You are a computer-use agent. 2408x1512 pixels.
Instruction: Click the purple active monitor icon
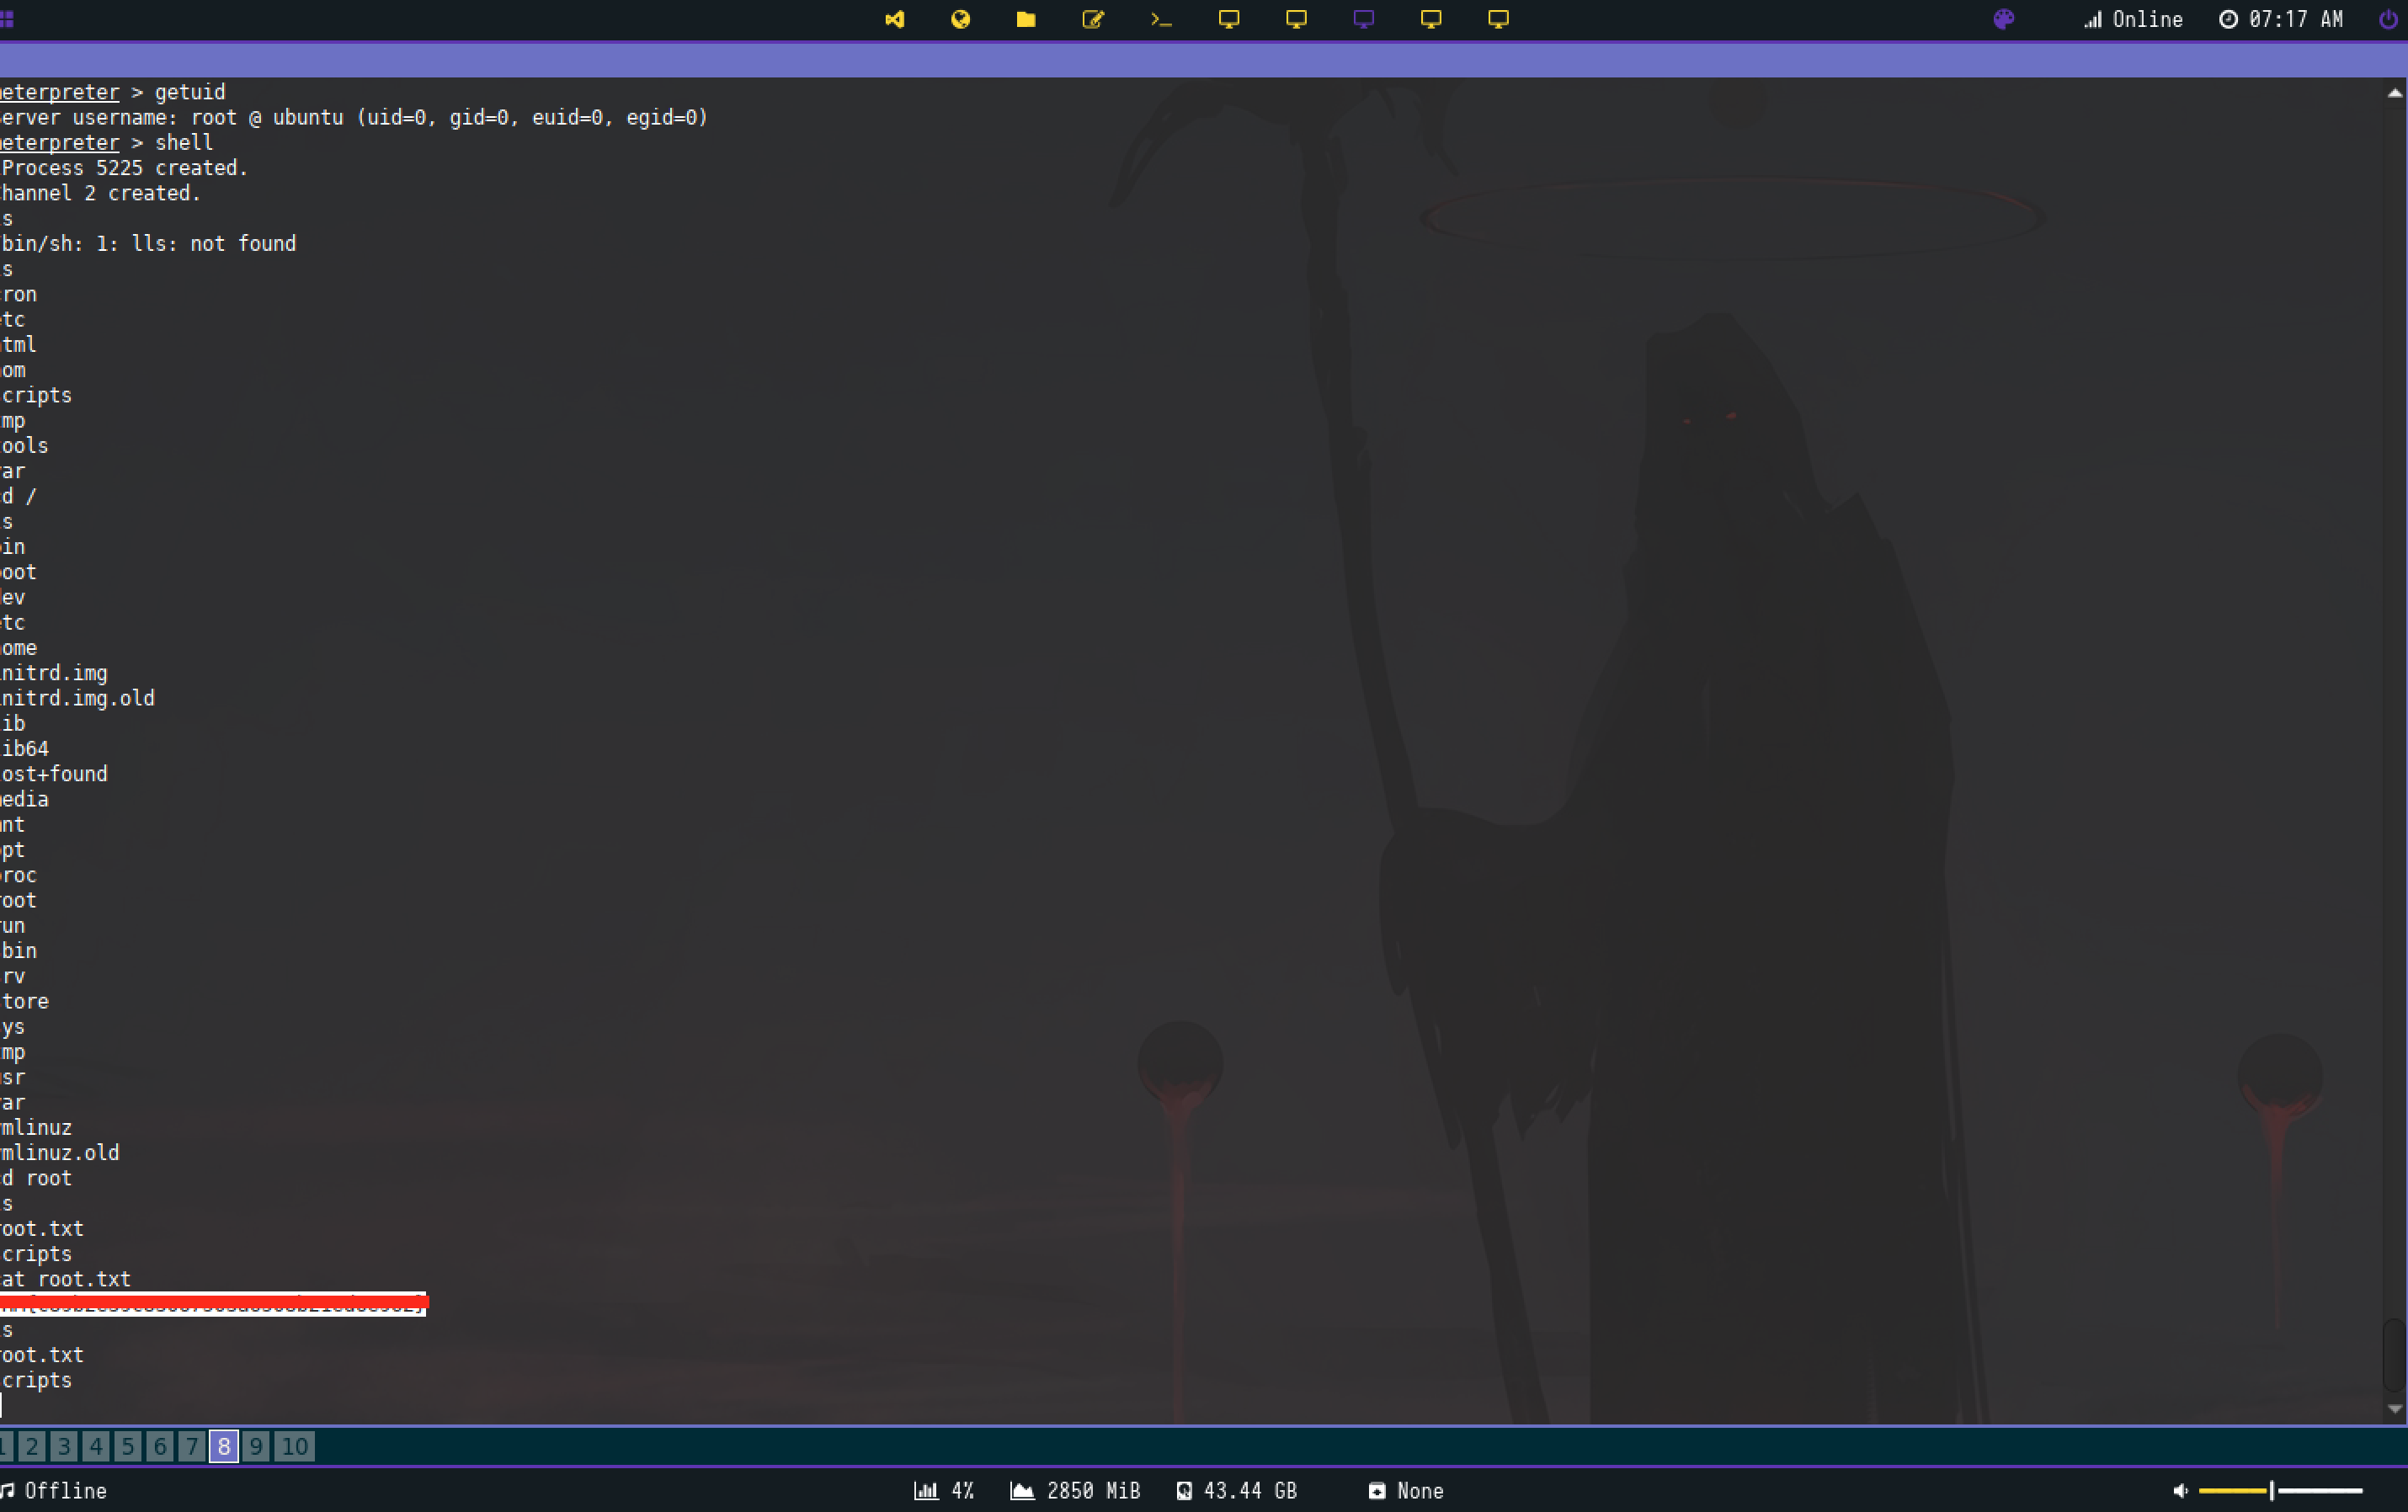pos(1364,19)
